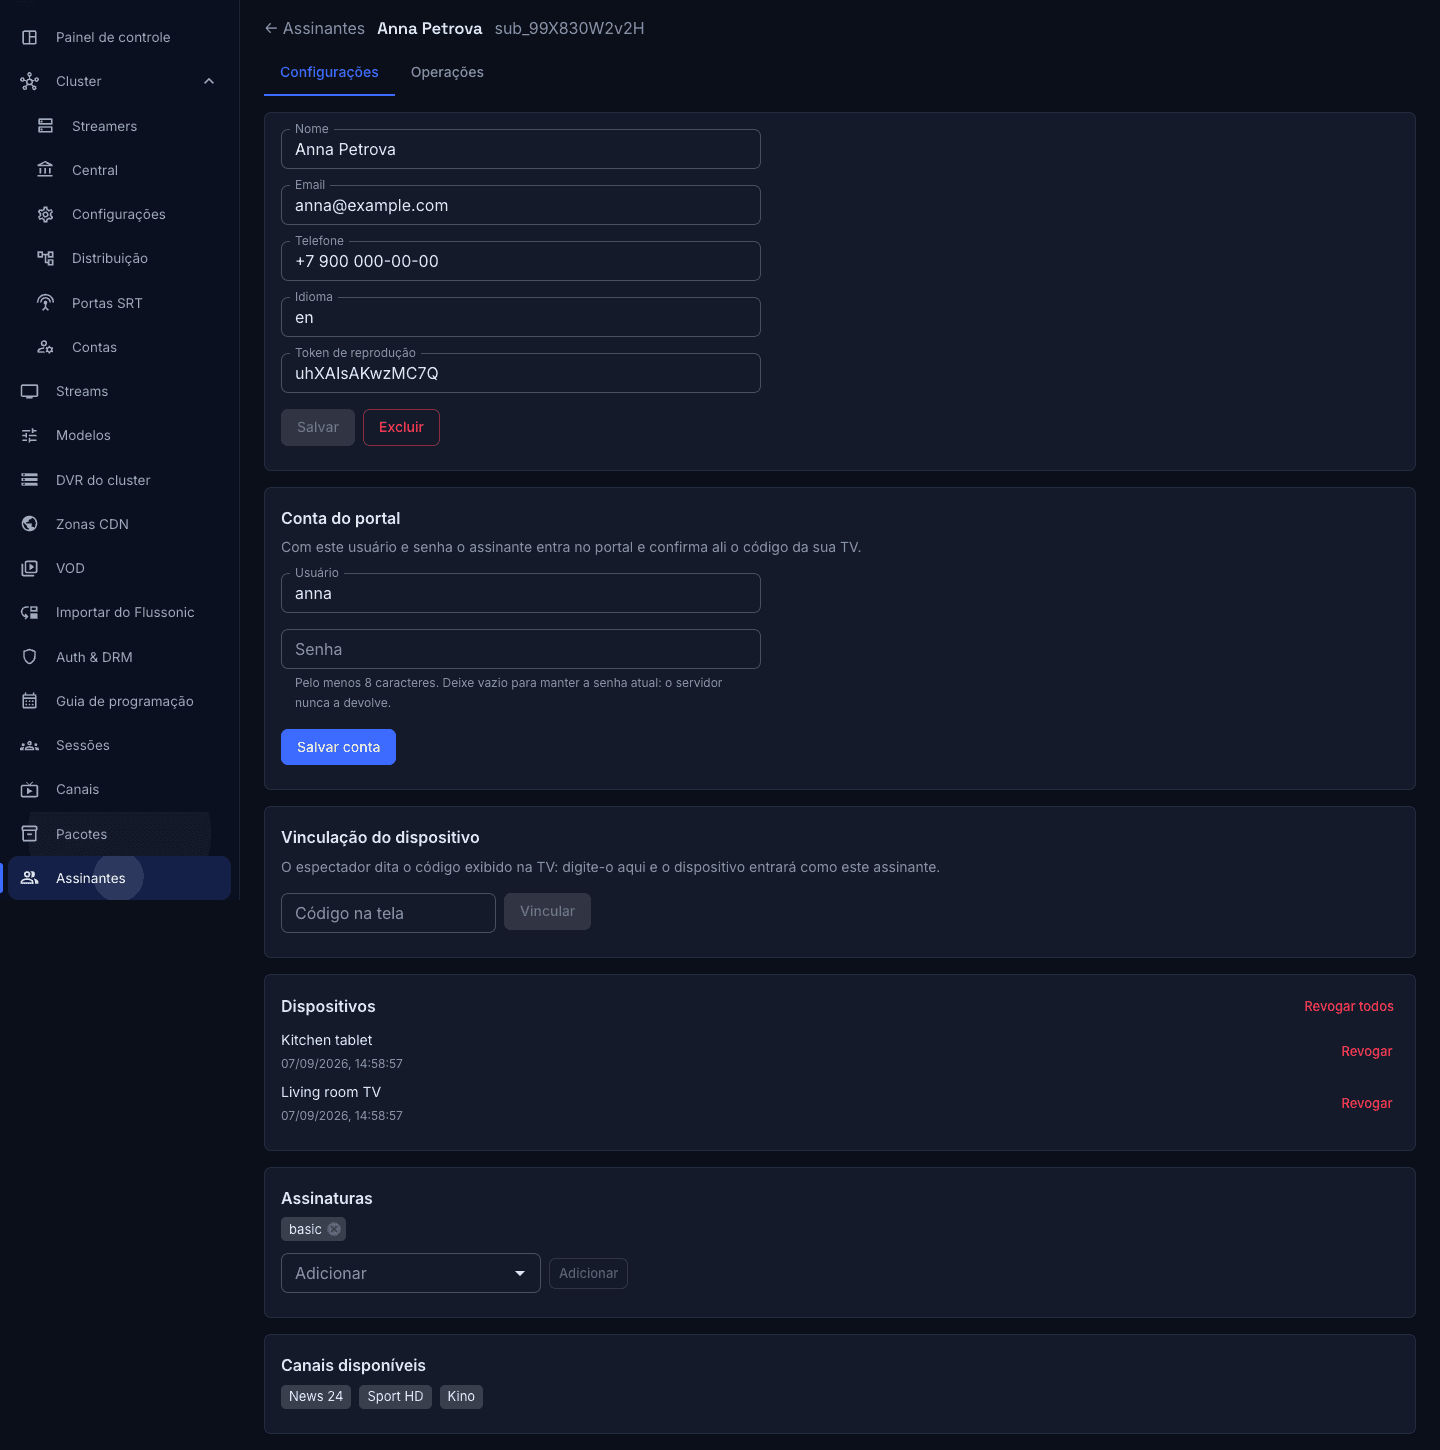Open the Adicionar subscription dropdown
Screen dimensions: 1440x1450
point(411,1273)
